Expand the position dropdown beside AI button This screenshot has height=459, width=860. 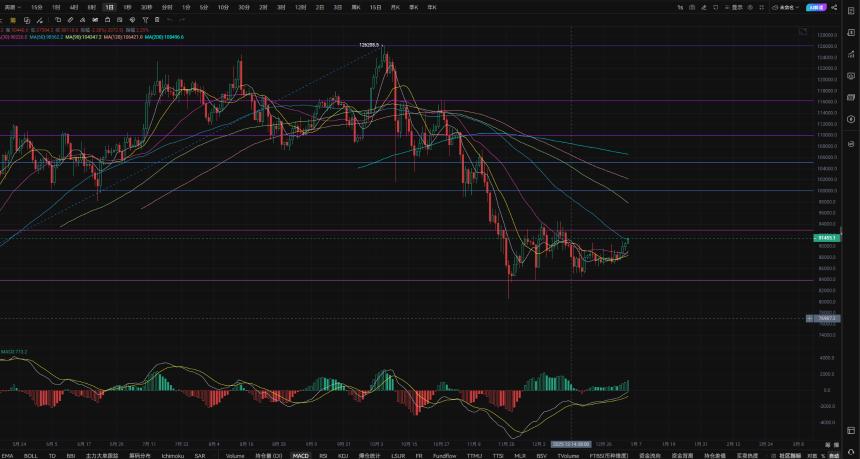click(787, 8)
